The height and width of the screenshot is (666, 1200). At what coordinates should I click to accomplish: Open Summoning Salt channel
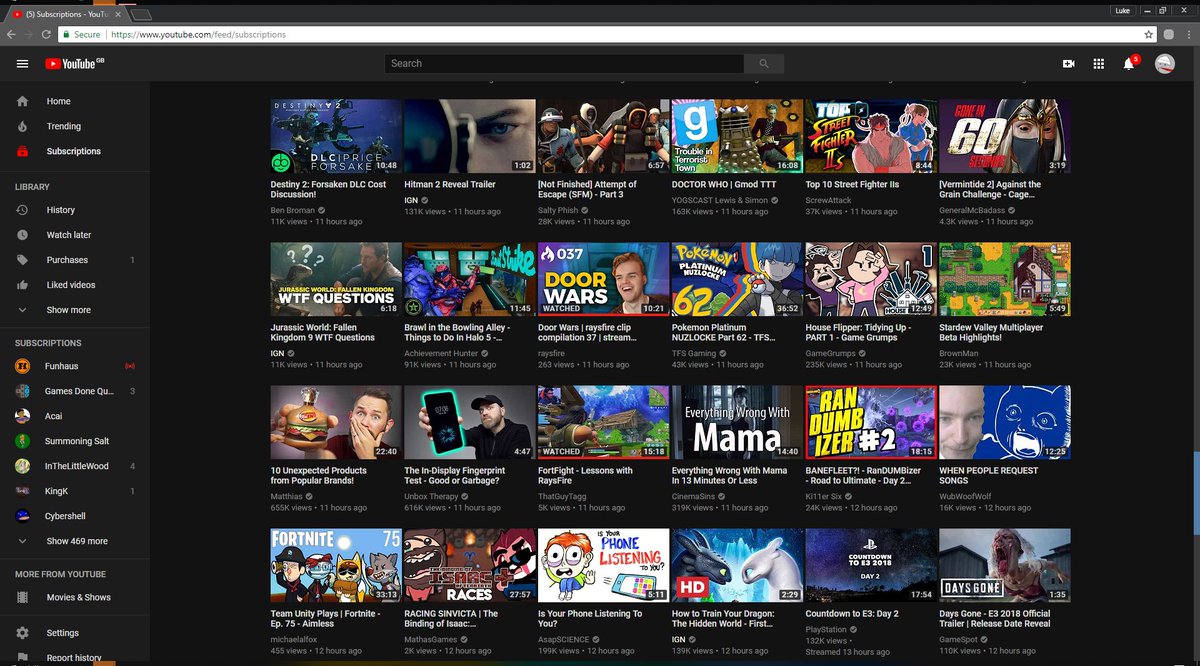[75, 441]
